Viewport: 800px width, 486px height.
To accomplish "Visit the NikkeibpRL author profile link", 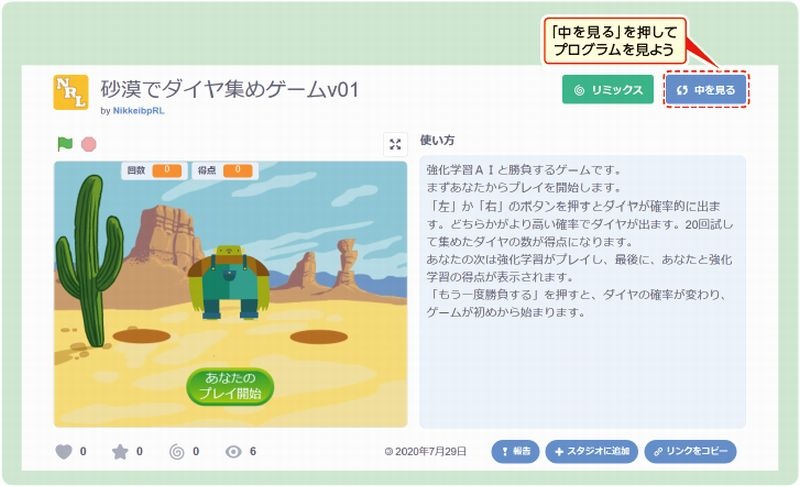I will pyautogui.click(x=138, y=111).
